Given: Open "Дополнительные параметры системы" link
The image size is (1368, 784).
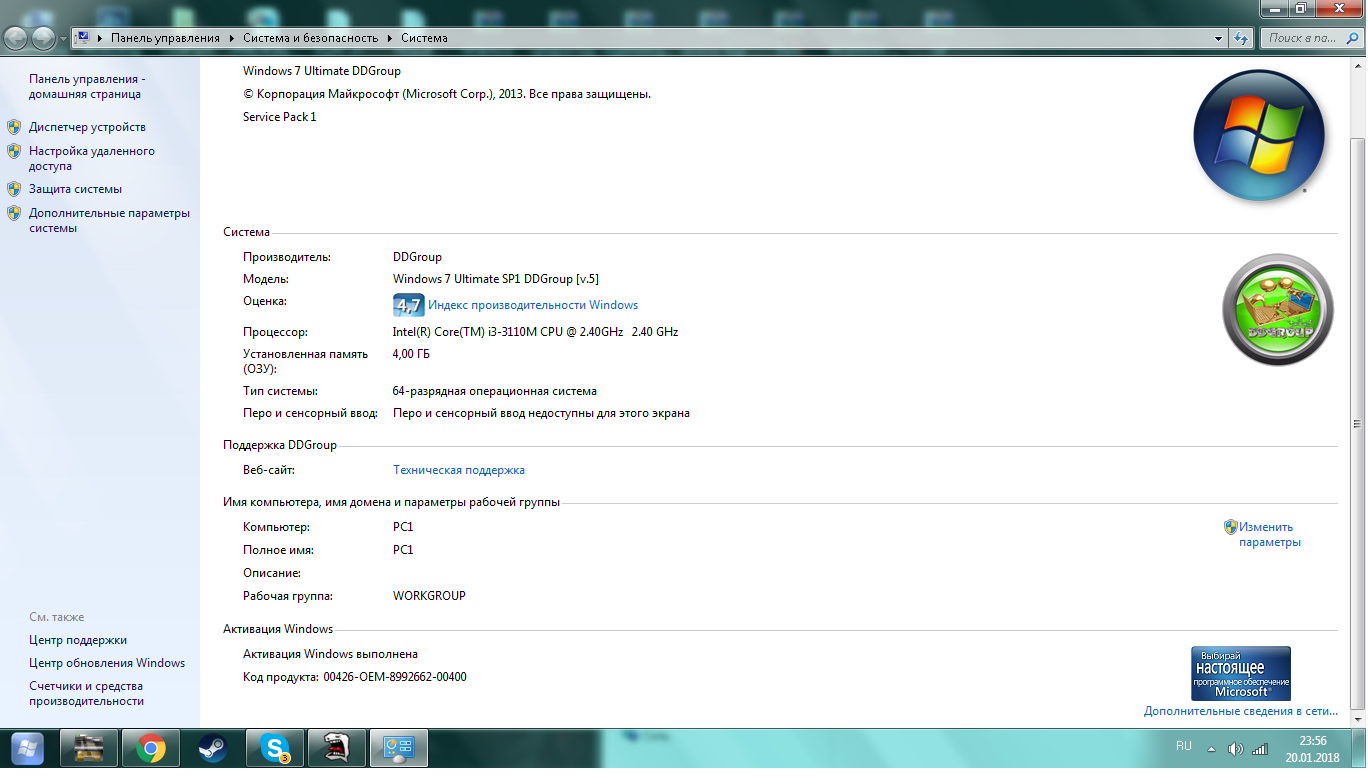Looking at the screenshot, I should (x=109, y=220).
